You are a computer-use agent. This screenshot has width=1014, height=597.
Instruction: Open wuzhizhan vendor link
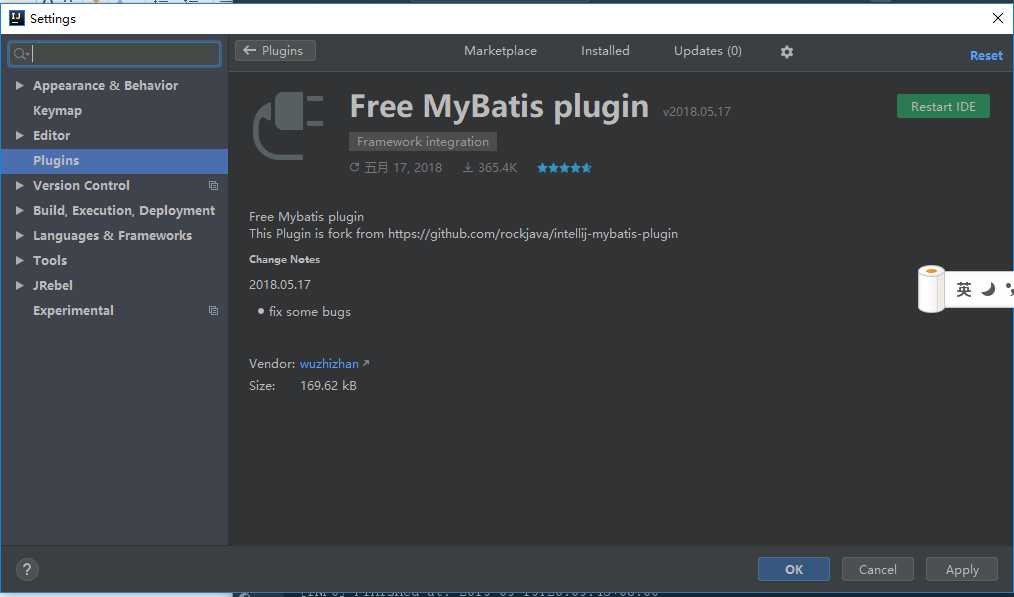click(329, 364)
